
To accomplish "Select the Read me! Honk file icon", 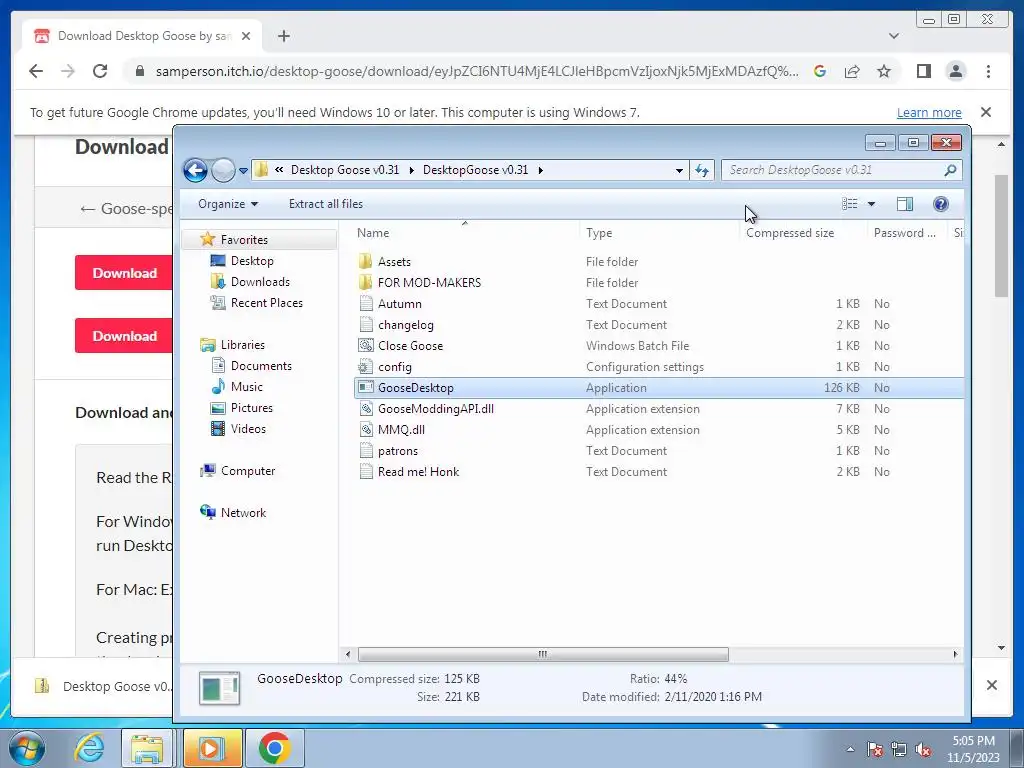I will [366, 472].
